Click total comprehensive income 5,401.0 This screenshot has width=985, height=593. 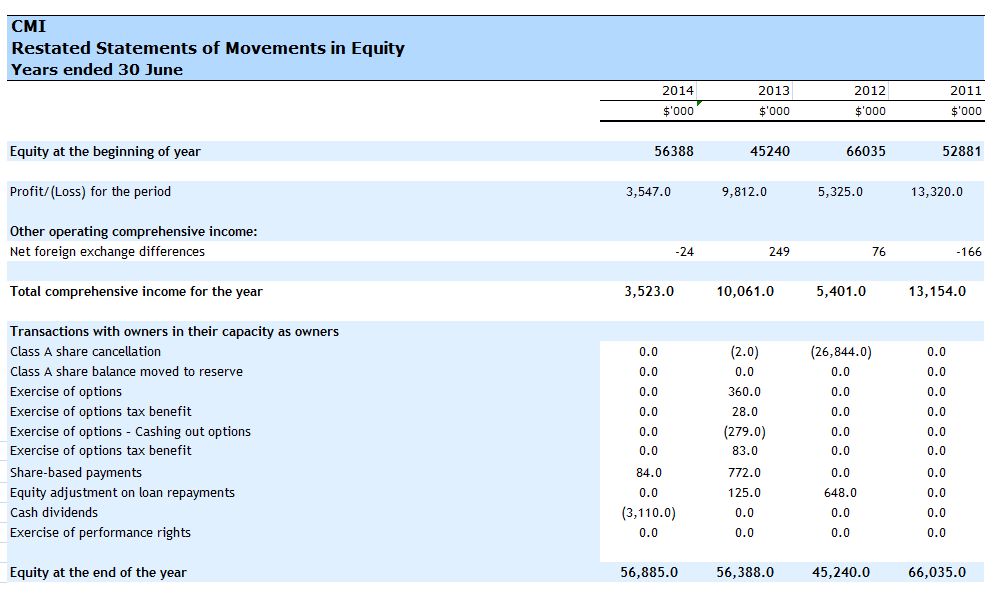tap(841, 291)
